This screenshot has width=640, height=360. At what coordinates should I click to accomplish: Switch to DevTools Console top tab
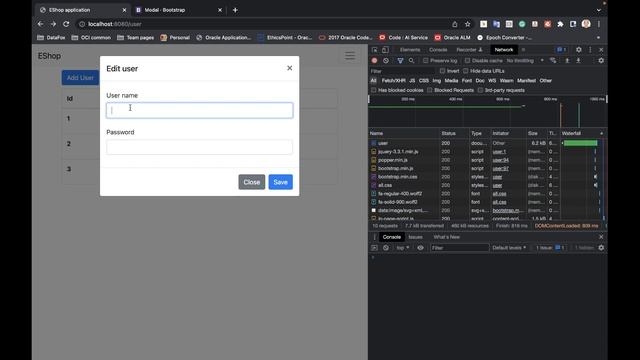(x=438, y=50)
